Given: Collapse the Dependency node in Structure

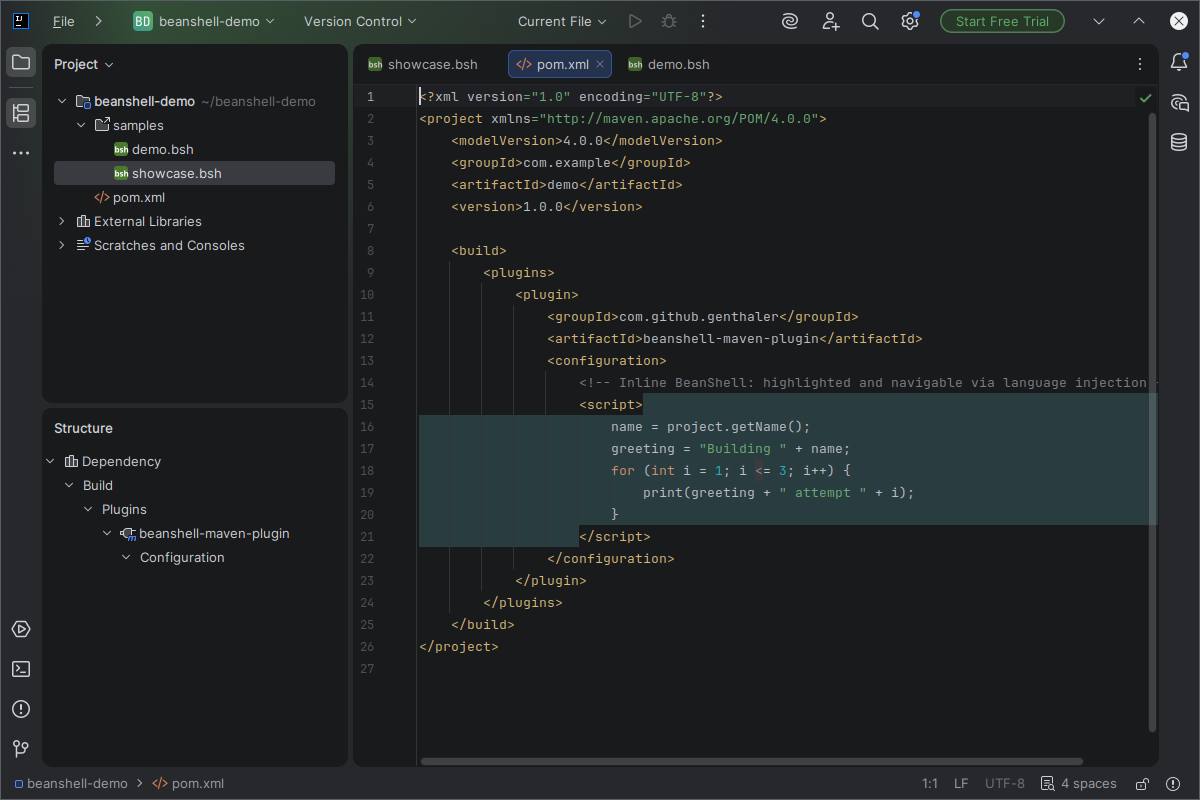Looking at the screenshot, I should (50, 461).
